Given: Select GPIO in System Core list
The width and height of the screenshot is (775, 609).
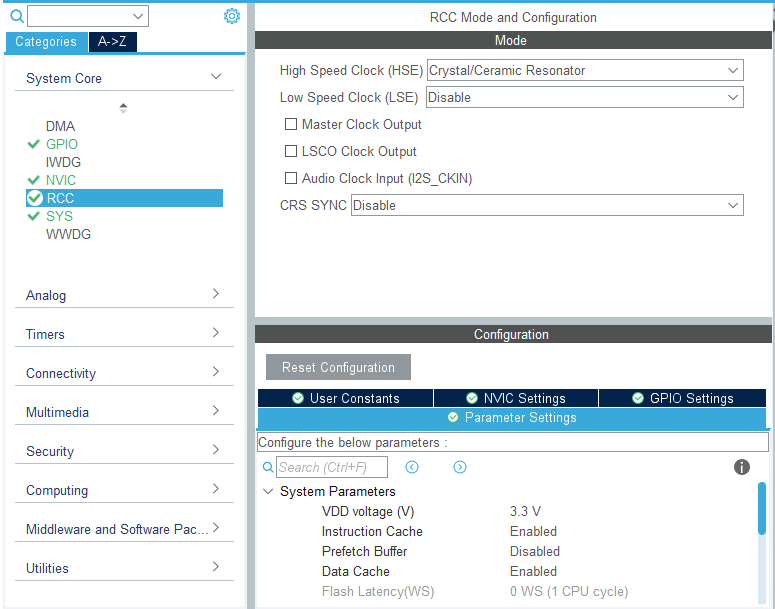Looking at the screenshot, I should point(62,144).
